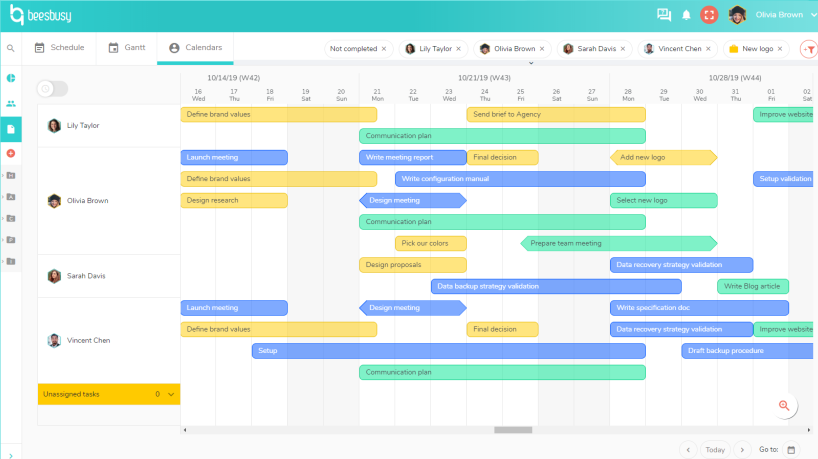Expand the Unassigned tasks section

tap(171, 394)
